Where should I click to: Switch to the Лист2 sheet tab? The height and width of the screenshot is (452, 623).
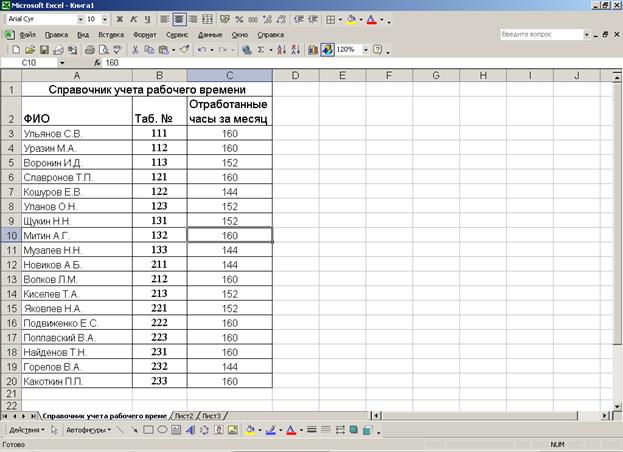click(x=183, y=414)
